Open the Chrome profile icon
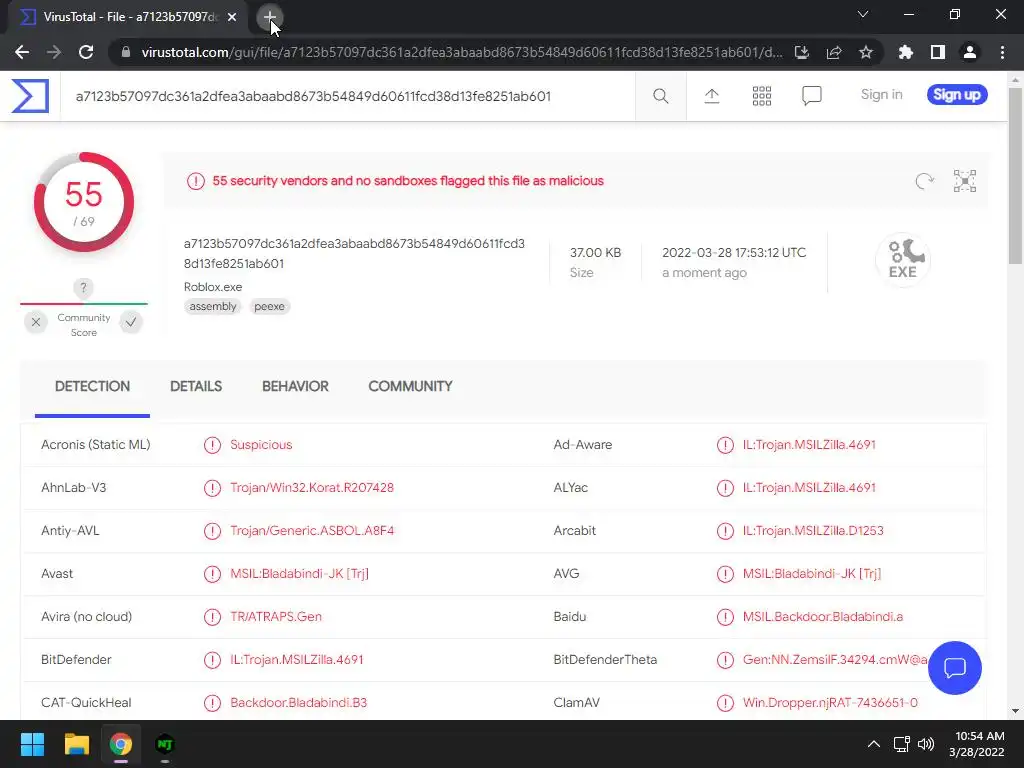 point(969,52)
